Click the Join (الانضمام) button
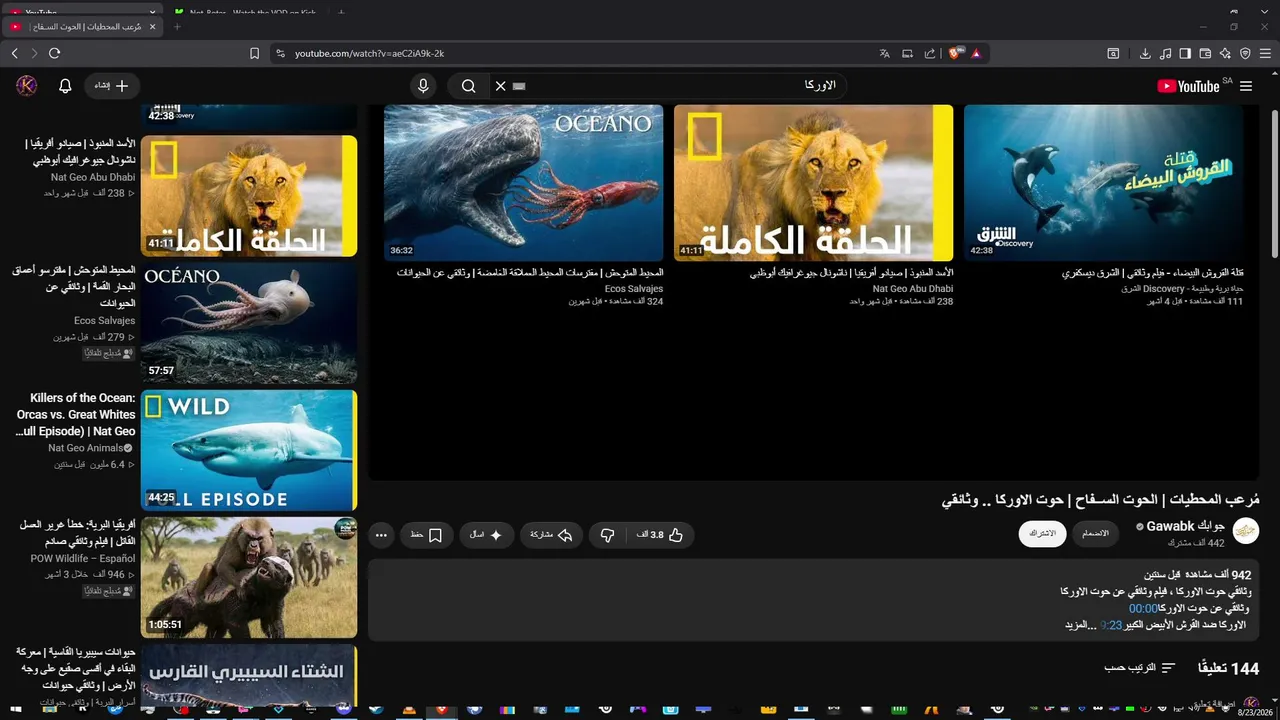Screen dimensions: 1280x720 click(1096, 533)
